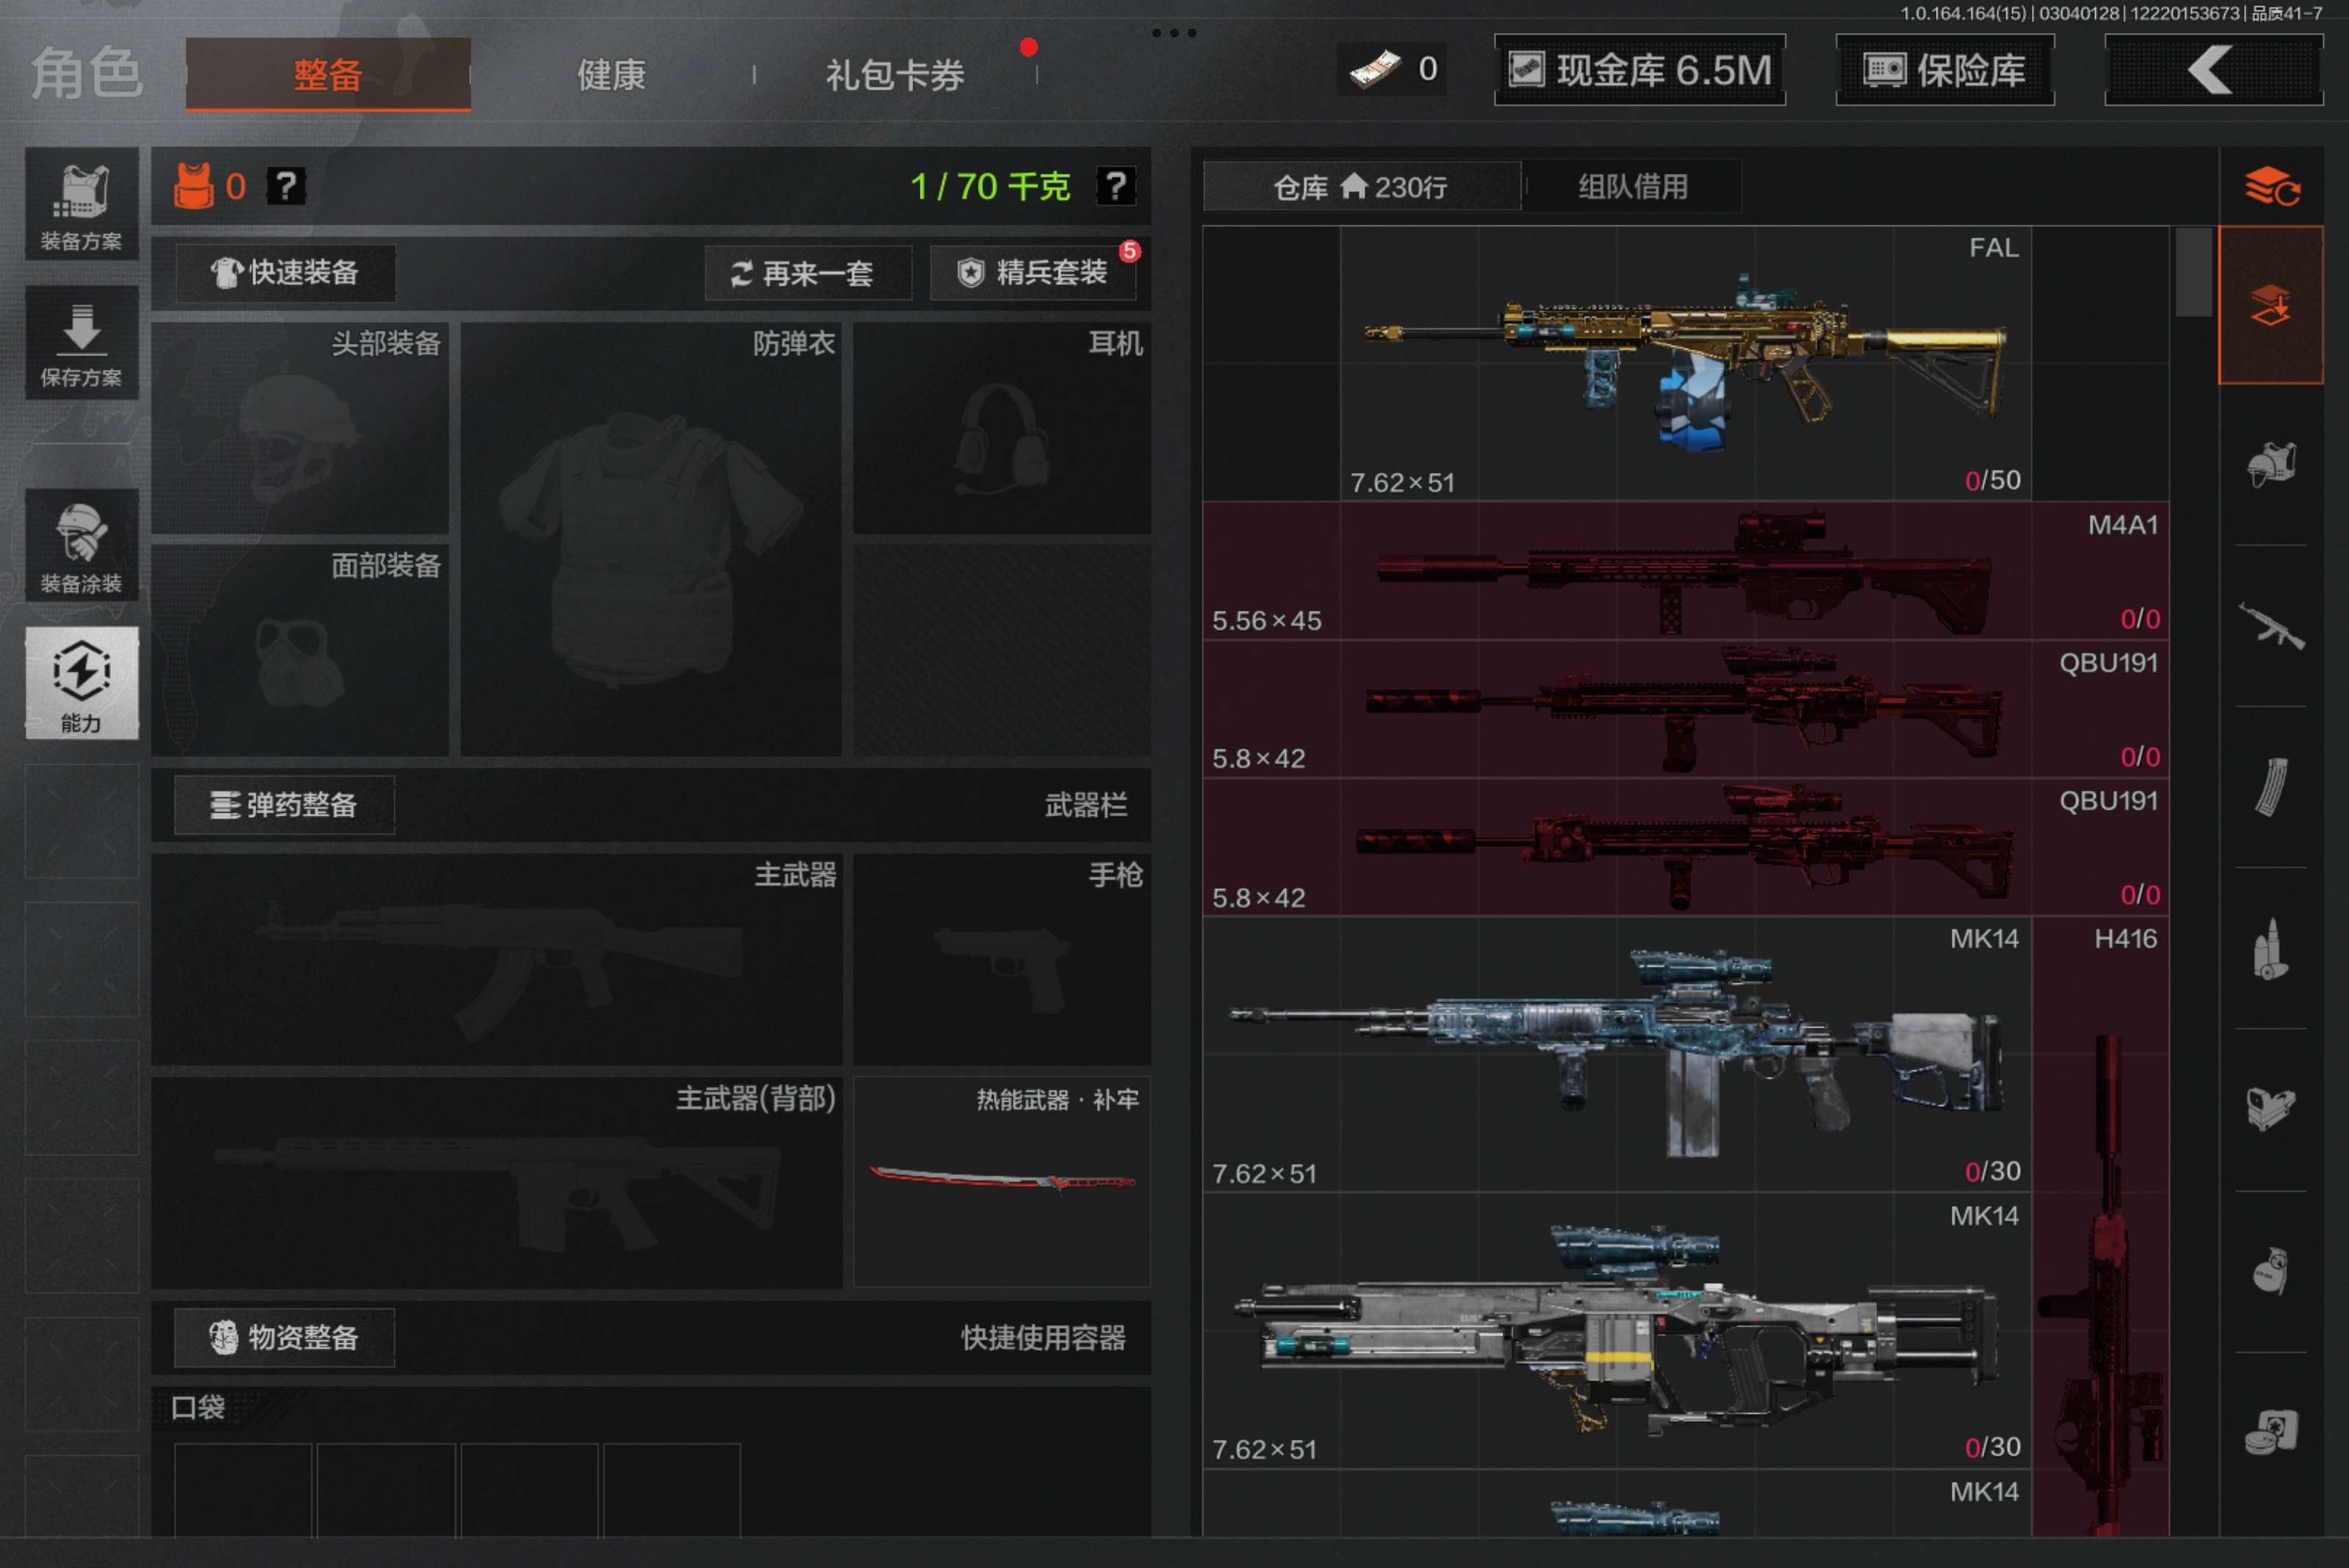Switch to 组队借用 tab
Screen dimensions: 2349x1568
pos(1632,187)
